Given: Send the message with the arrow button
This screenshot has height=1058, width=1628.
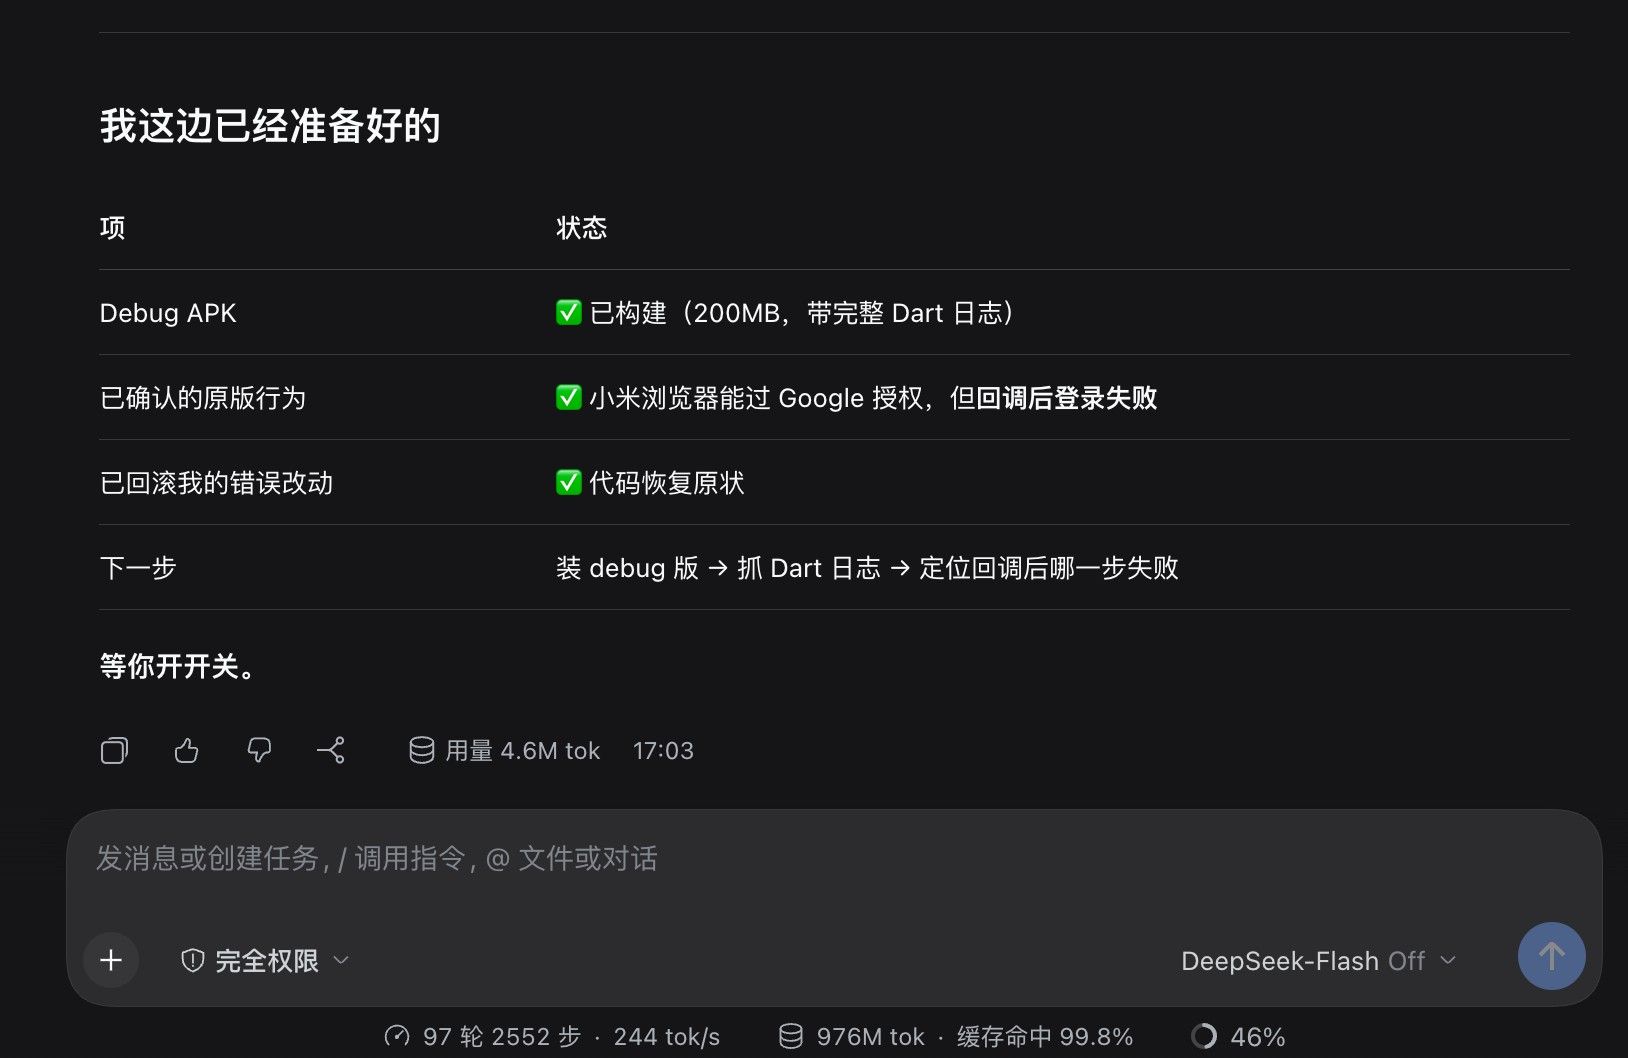Looking at the screenshot, I should pos(1551,956).
